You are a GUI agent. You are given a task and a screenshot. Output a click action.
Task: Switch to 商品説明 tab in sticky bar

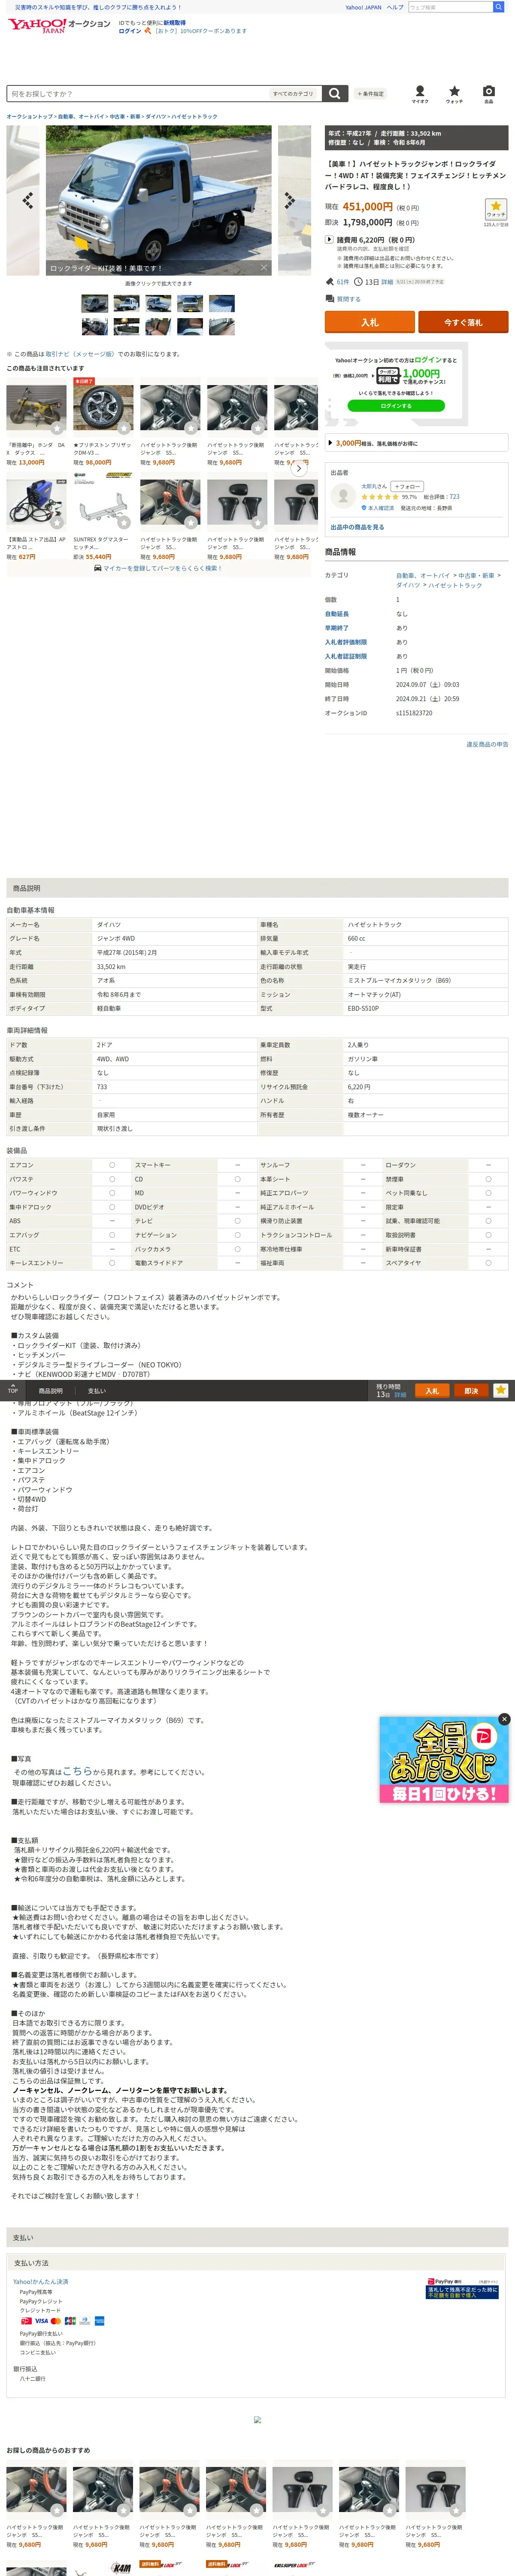pyautogui.click(x=50, y=1391)
